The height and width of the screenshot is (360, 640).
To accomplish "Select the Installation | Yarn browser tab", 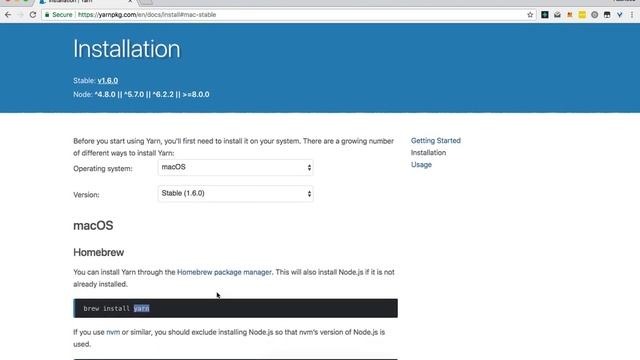I will [x=86, y=2].
